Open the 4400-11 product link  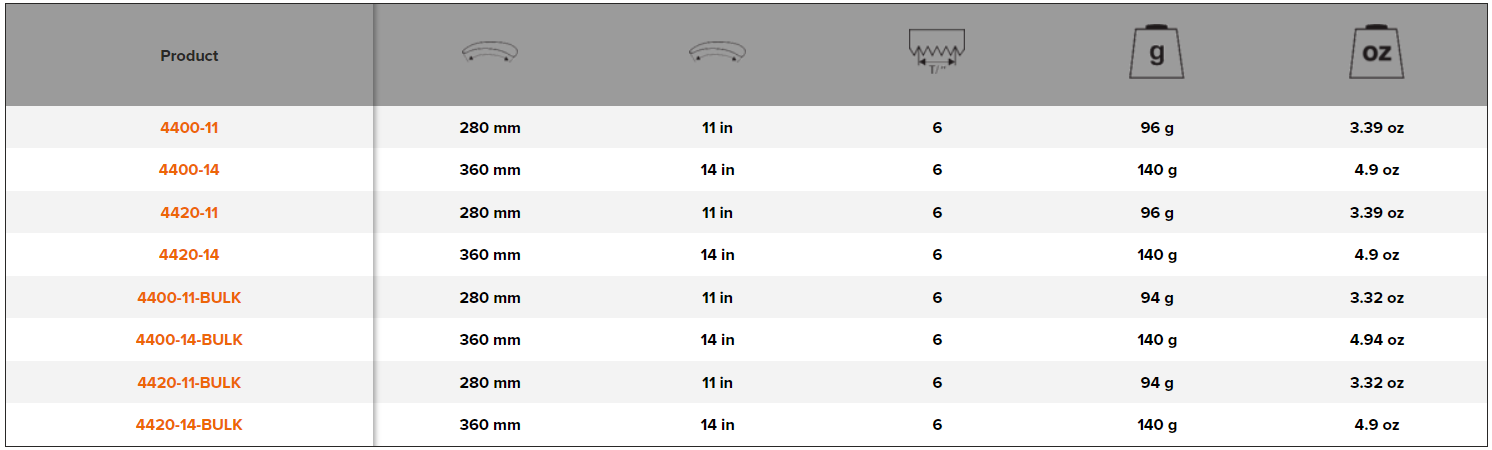point(189,128)
